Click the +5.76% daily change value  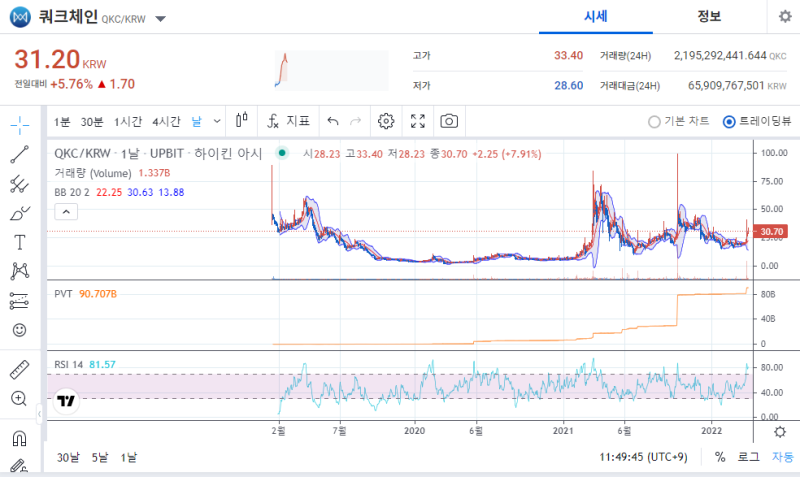71,84
